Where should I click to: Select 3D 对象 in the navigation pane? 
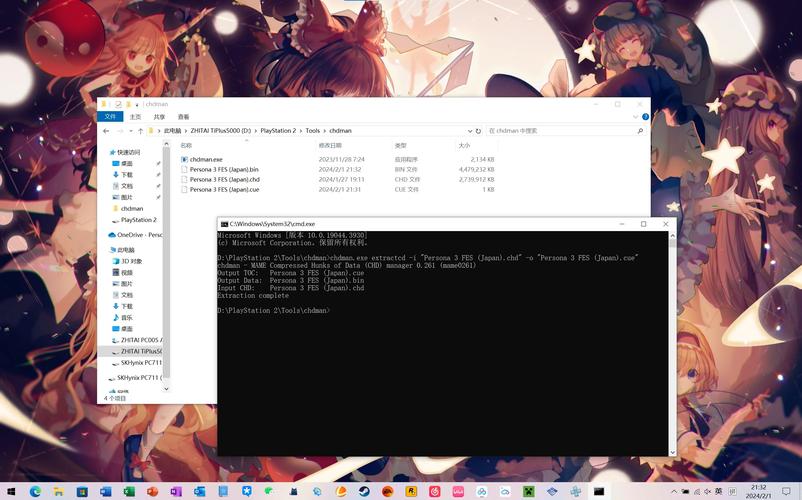(x=131, y=261)
